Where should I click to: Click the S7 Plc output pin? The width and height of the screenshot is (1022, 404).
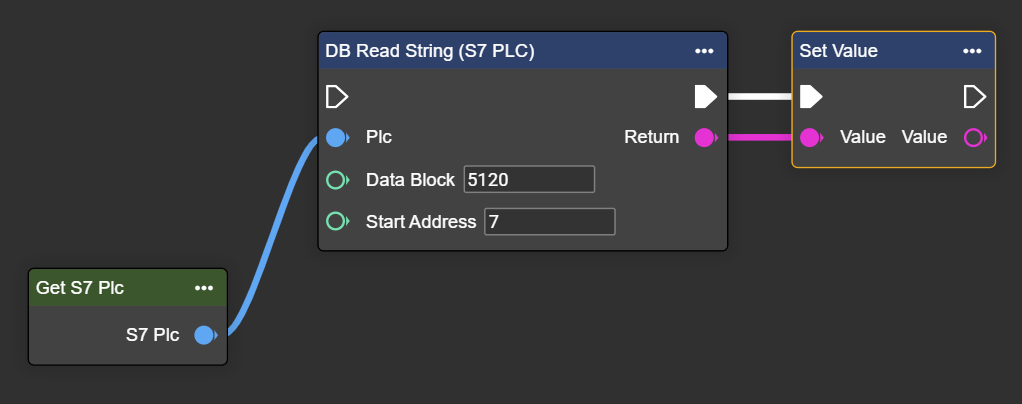coord(205,335)
